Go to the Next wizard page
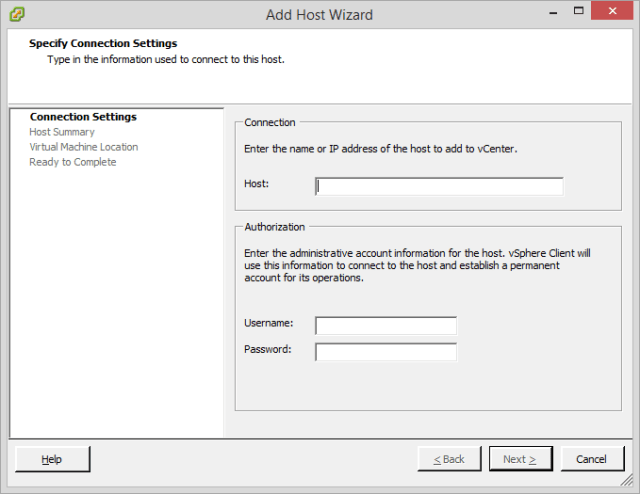The width and height of the screenshot is (640, 494). click(x=520, y=459)
